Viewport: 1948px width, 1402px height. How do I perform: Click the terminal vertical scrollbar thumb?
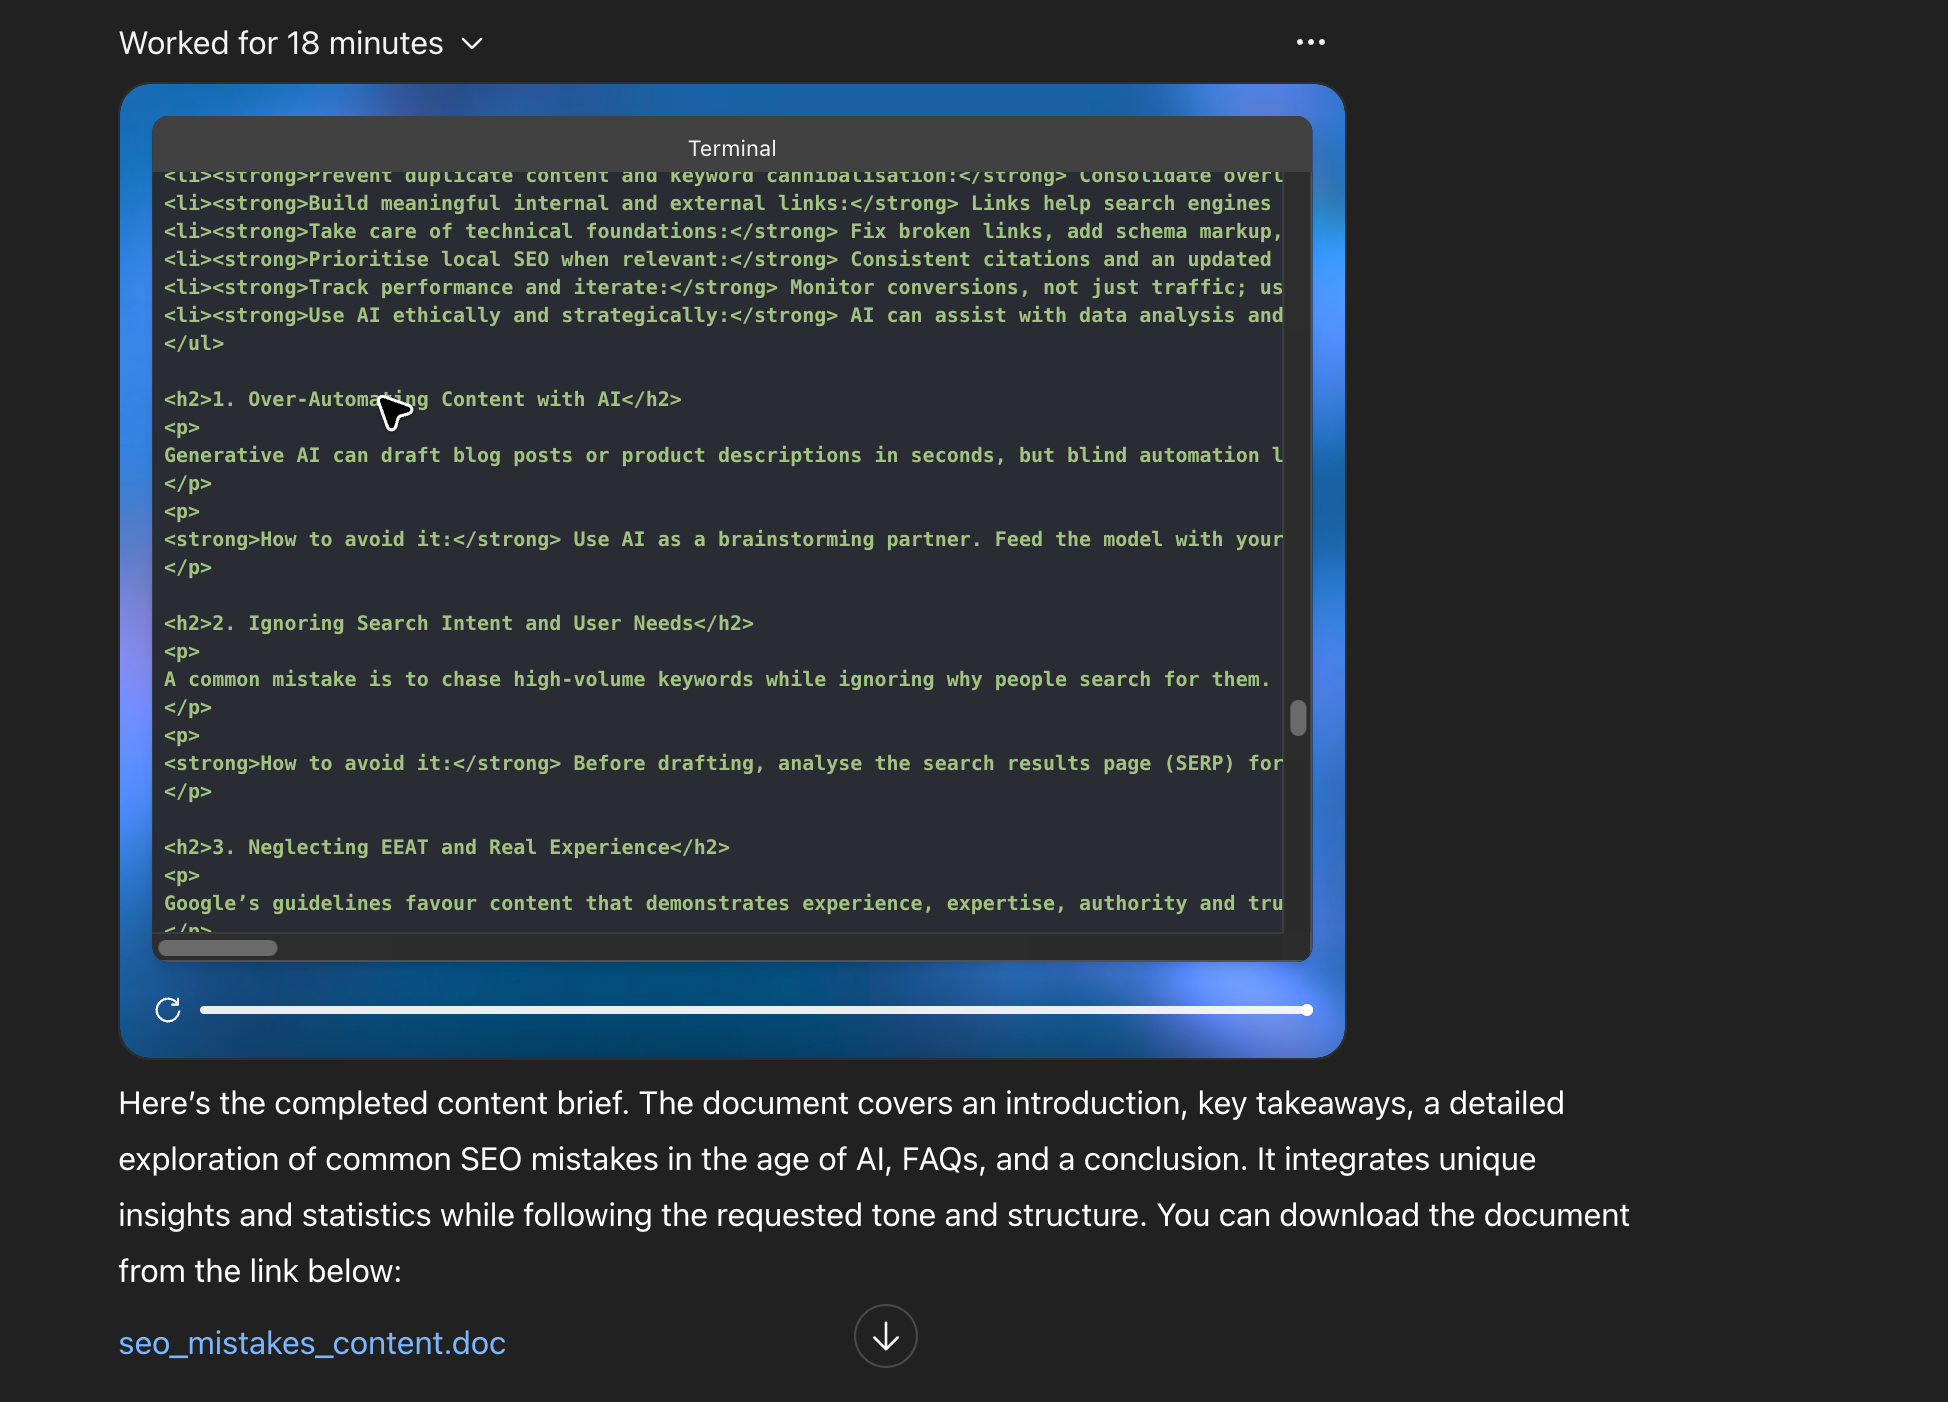[x=1298, y=718]
